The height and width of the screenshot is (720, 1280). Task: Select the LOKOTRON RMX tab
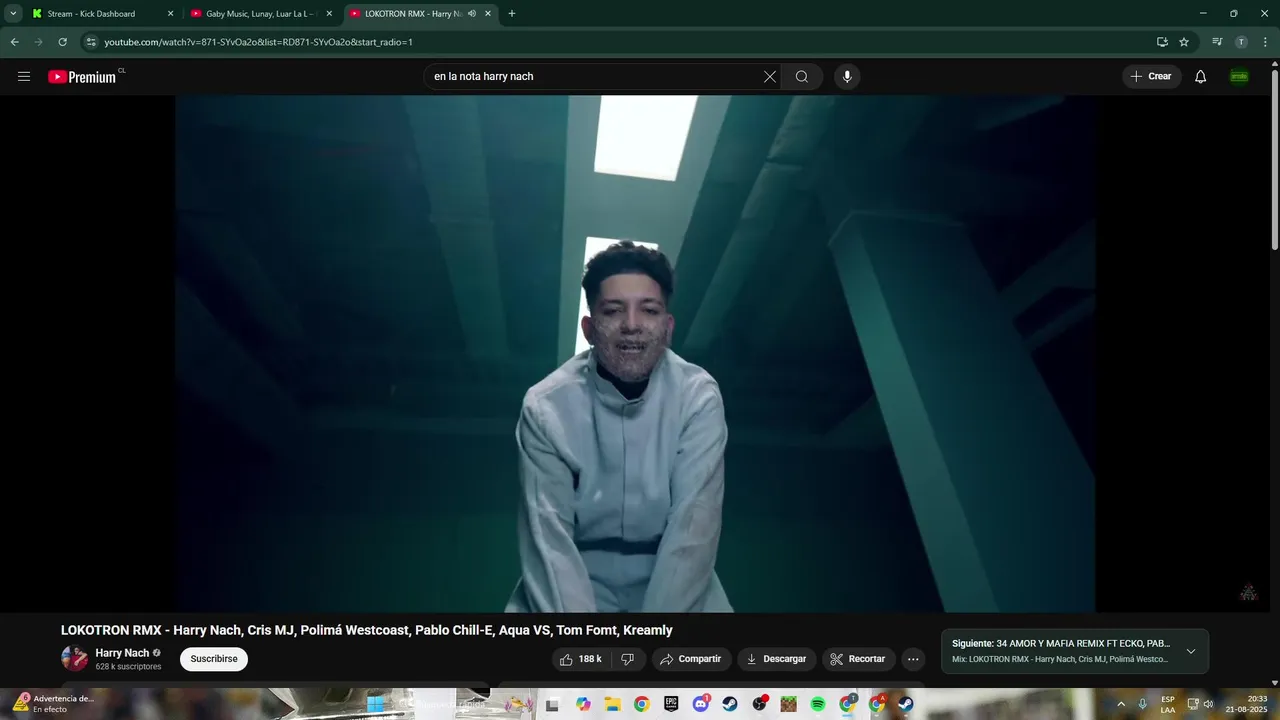421,14
